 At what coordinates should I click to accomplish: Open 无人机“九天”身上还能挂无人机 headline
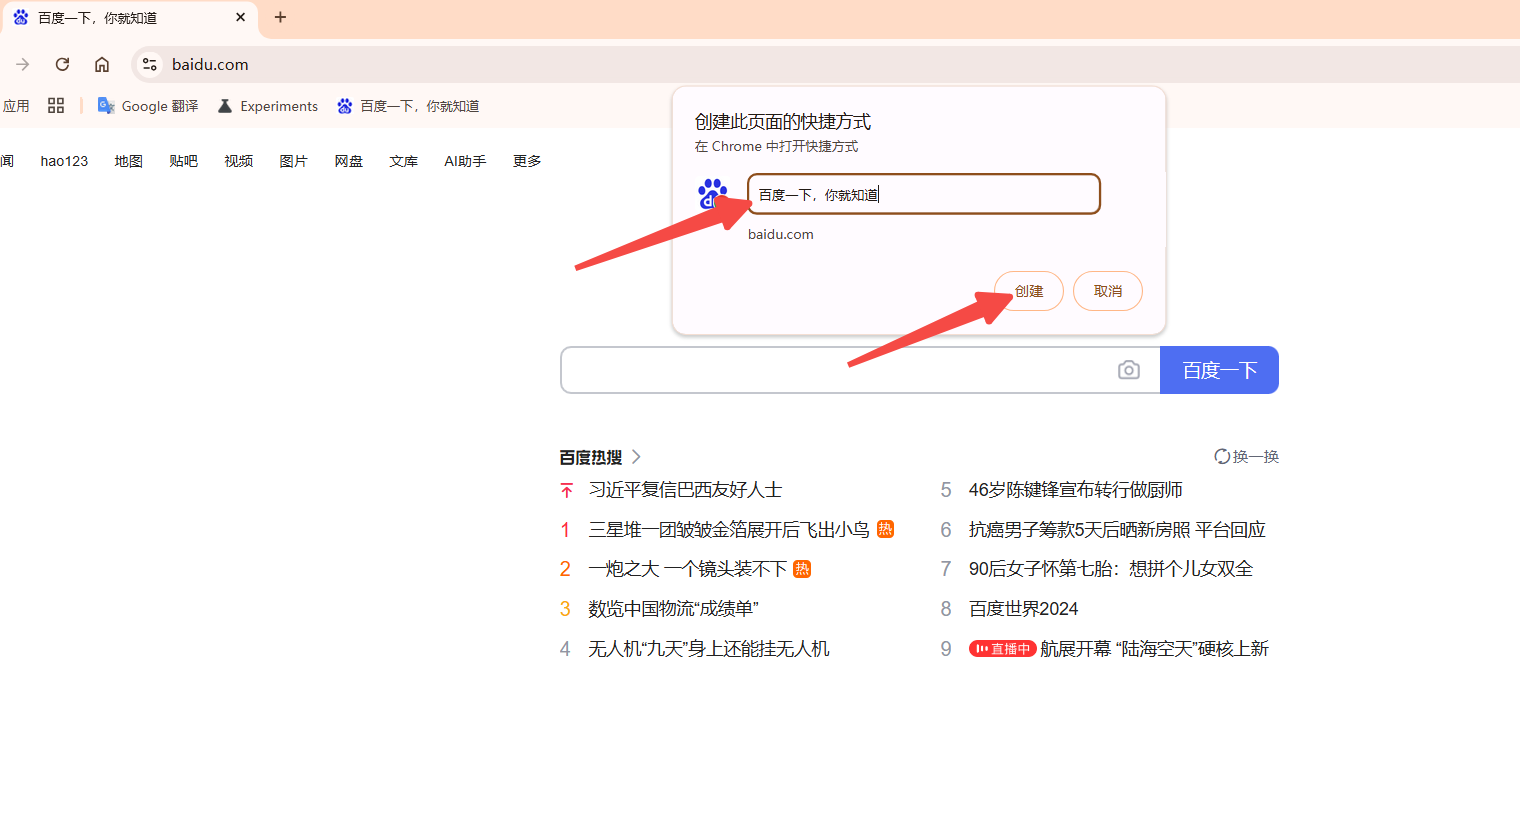(x=709, y=649)
